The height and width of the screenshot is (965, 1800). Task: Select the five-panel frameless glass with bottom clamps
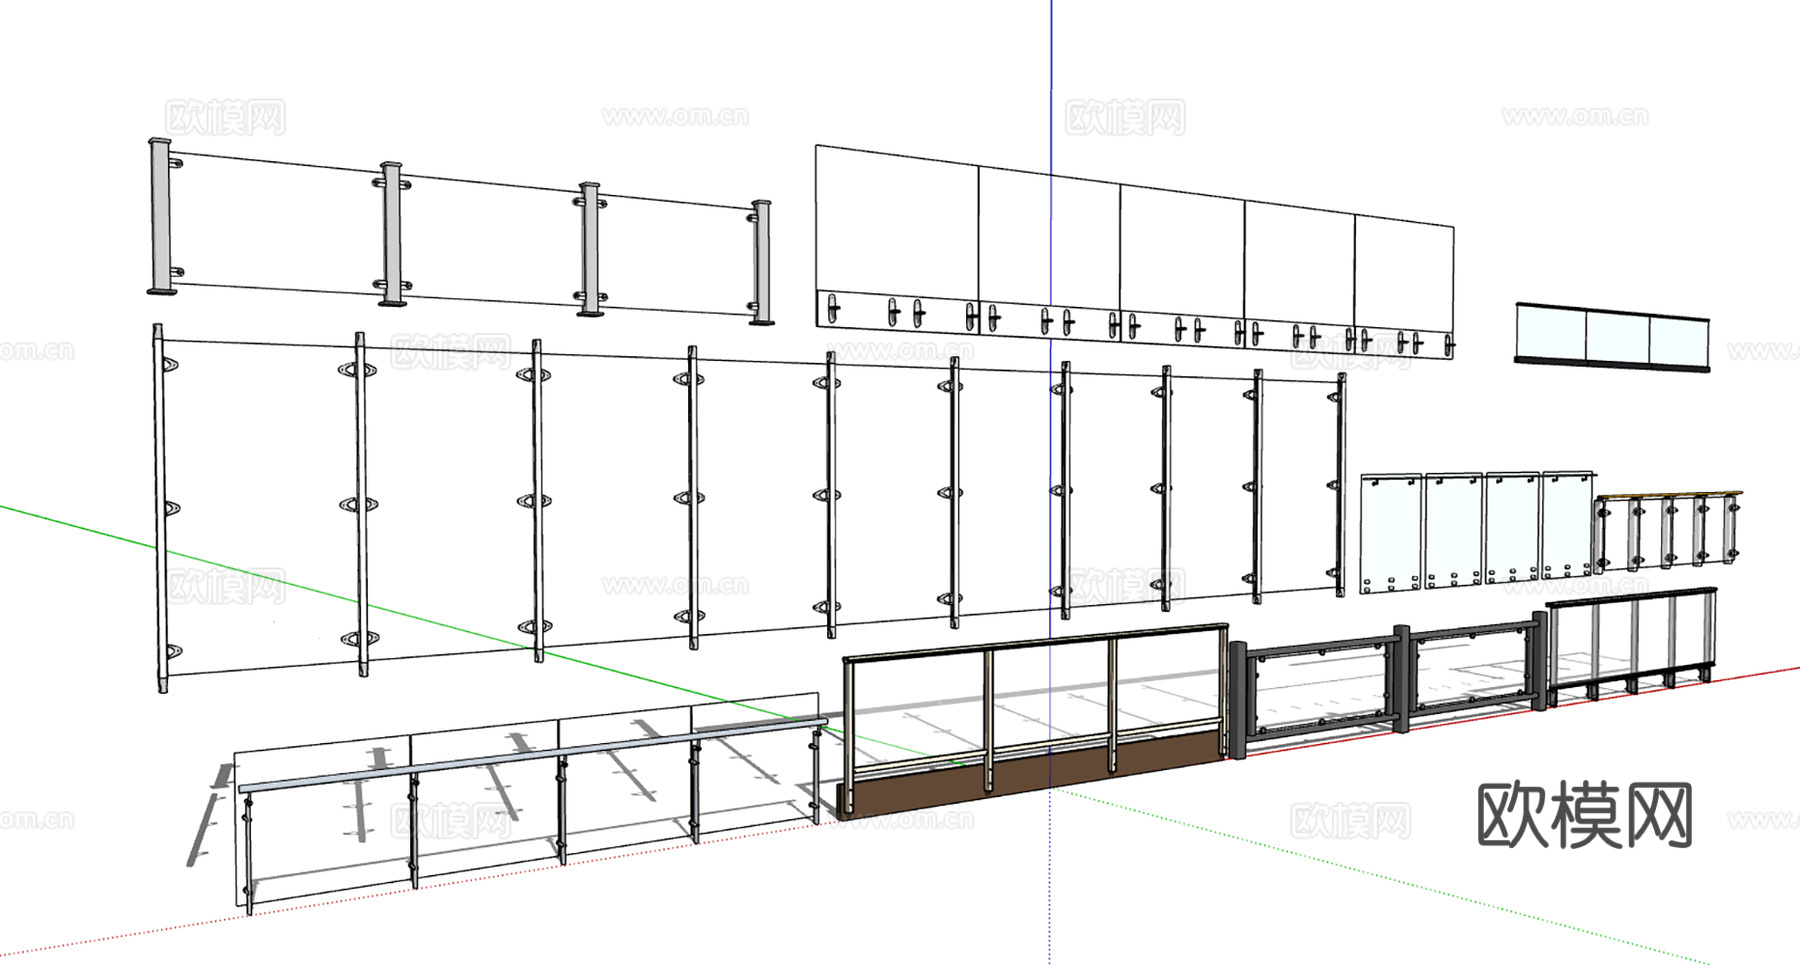1135,252
